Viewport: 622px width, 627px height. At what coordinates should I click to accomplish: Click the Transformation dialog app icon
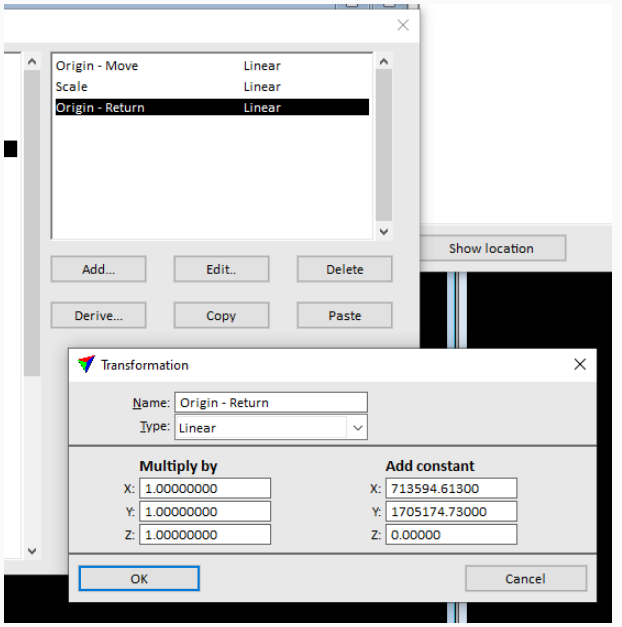(x=87, y=365)
